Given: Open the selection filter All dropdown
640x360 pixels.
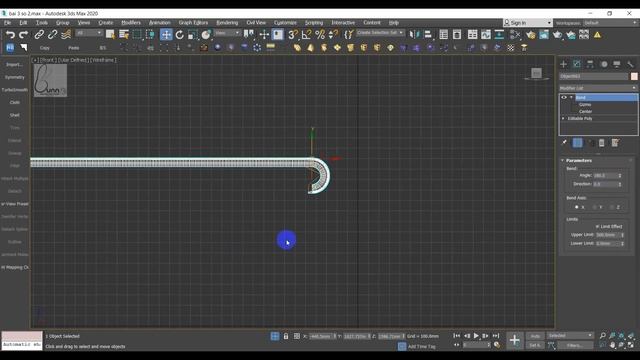Looking at the screenshot, I should point(89,33).
